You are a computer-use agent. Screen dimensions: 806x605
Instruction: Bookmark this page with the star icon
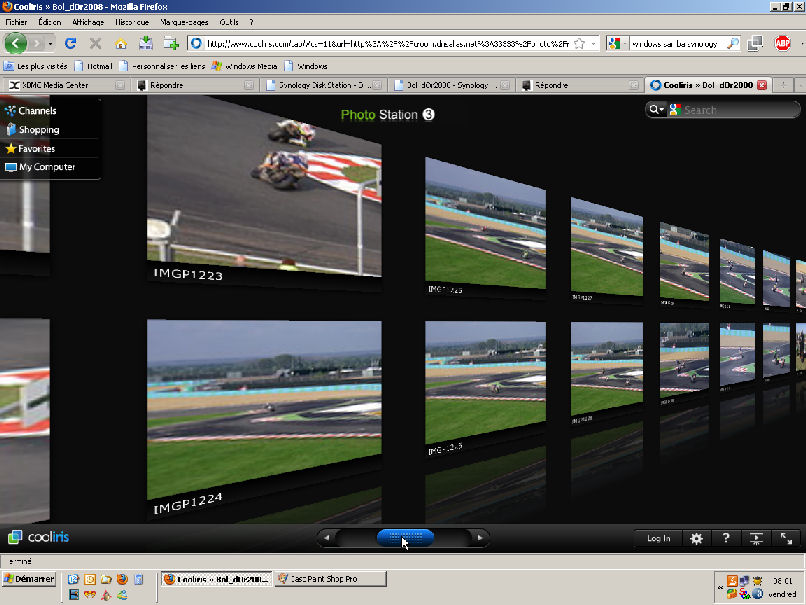click(579, 44)
